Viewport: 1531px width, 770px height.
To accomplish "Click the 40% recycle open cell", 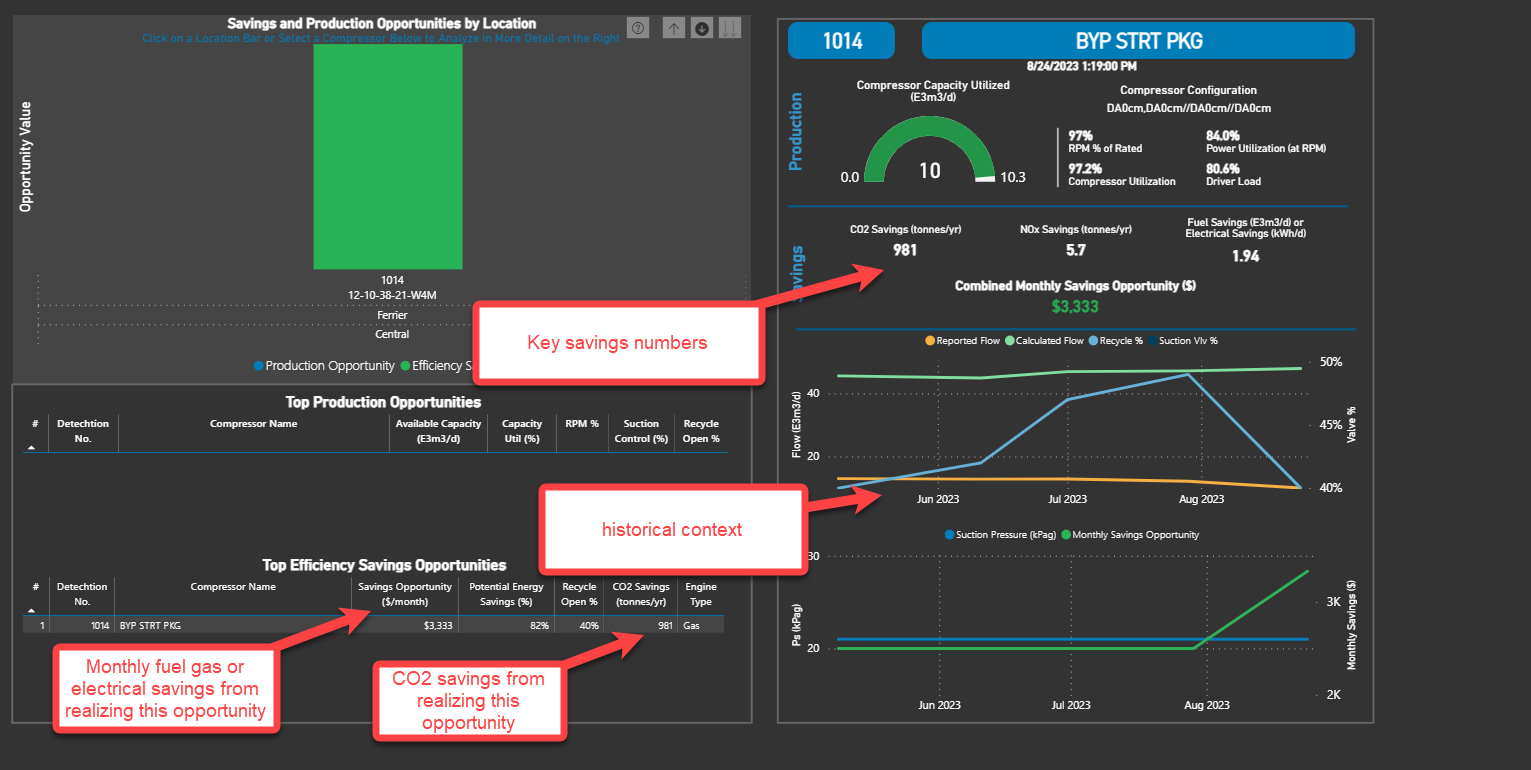I will (588, 625).
